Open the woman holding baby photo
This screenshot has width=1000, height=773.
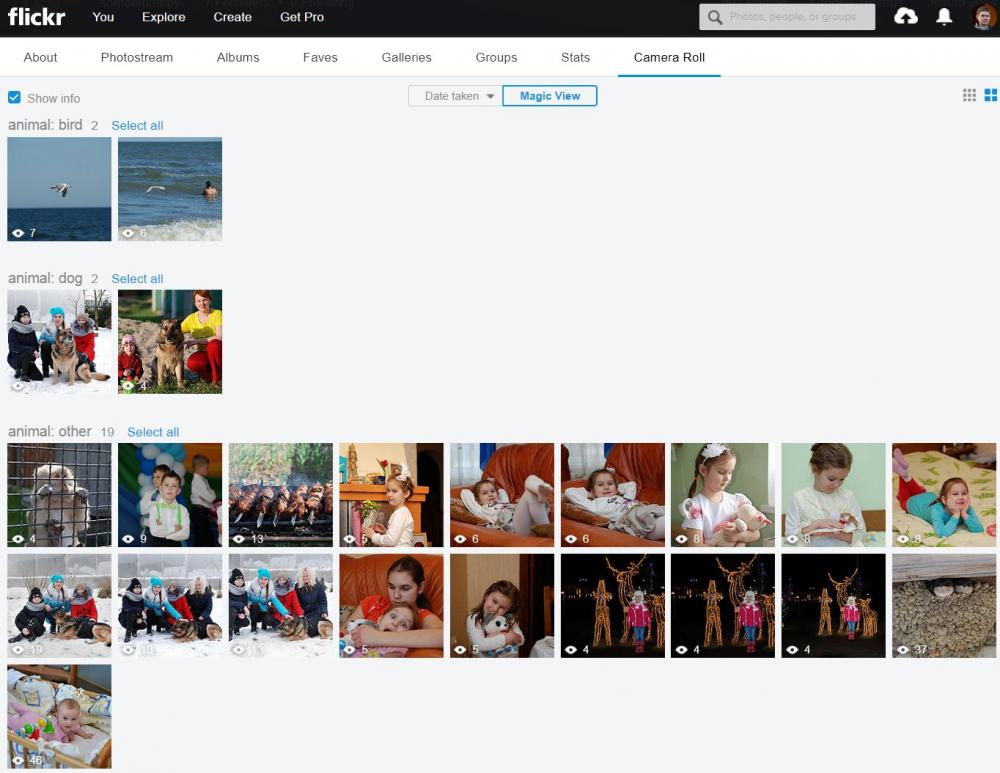coord(391,606)
